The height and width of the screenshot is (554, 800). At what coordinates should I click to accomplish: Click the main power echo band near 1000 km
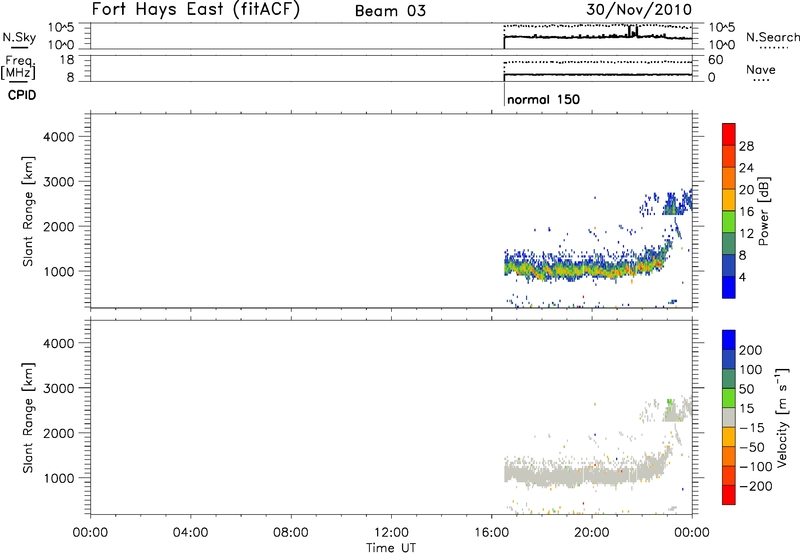tap(587, 269)
